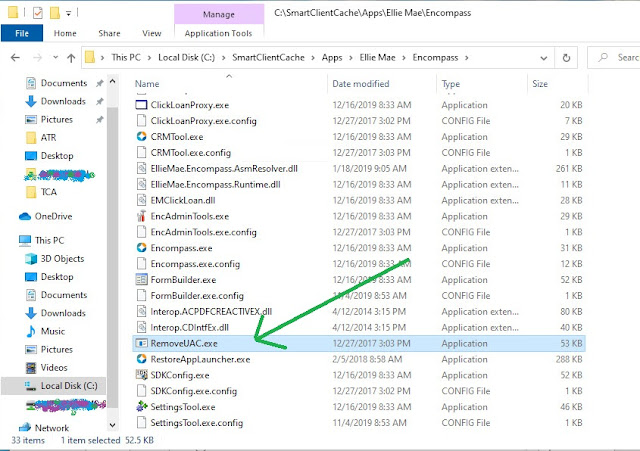Screen dimensions: 640x451
Task: Click the Interop.CDIntfEx.dll file icon
Action: click(x=141, y=327)
